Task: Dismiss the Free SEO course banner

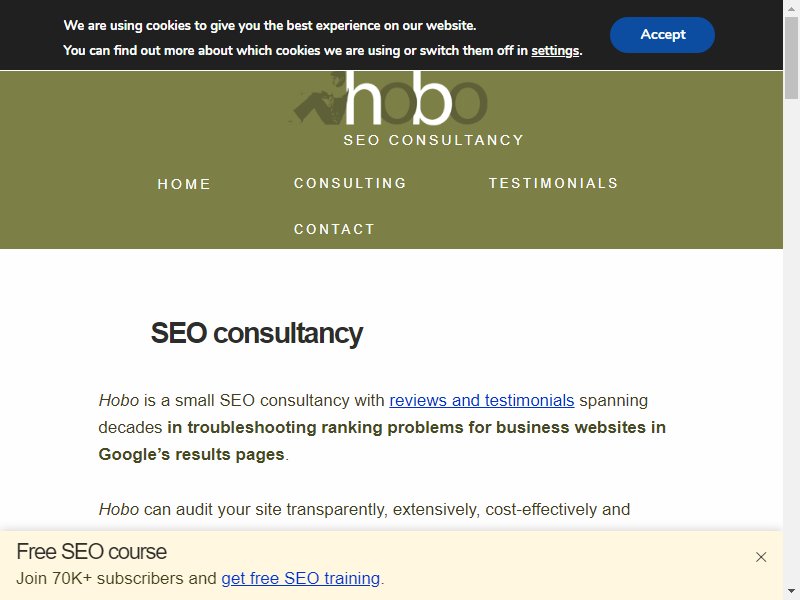Action: [761, 557]
